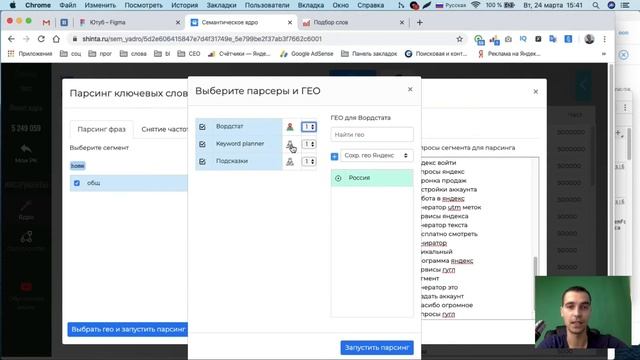Screen dimensions: 640x360
Task: Select the Россия geo entry
Action: pyautogui.click(x=372, y=178)
